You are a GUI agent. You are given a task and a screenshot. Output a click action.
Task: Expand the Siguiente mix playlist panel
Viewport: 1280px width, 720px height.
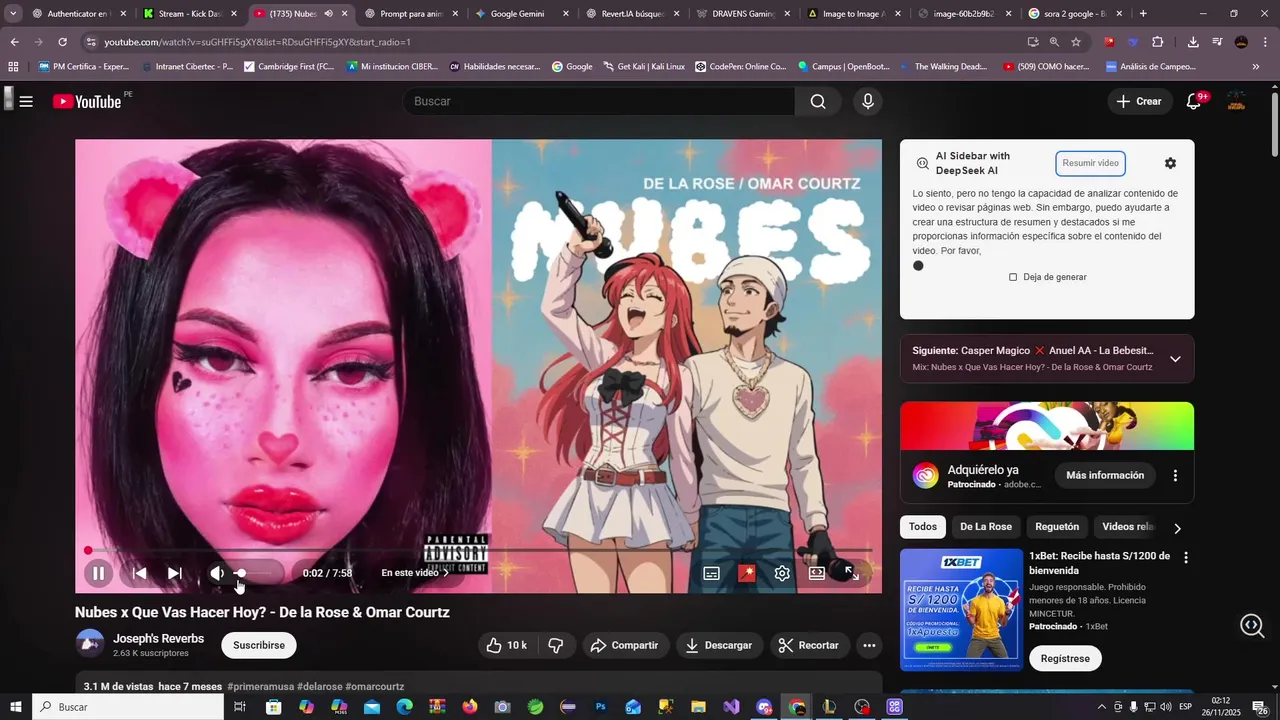1175,359
